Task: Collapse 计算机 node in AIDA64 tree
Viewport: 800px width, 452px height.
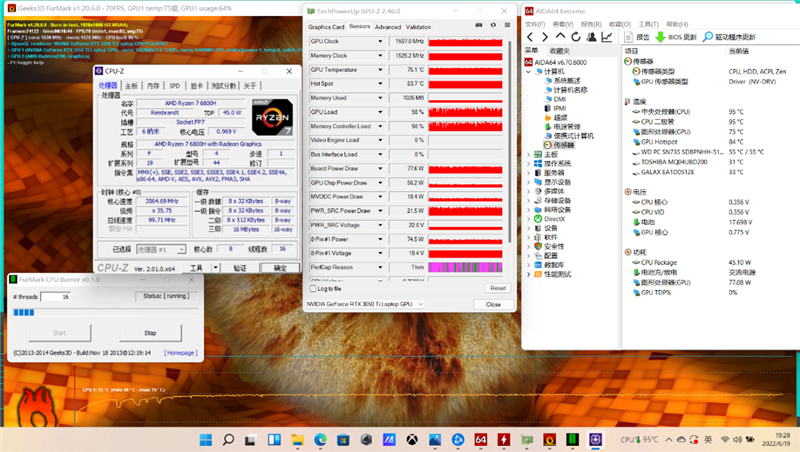Action: (x=529, y=72)
